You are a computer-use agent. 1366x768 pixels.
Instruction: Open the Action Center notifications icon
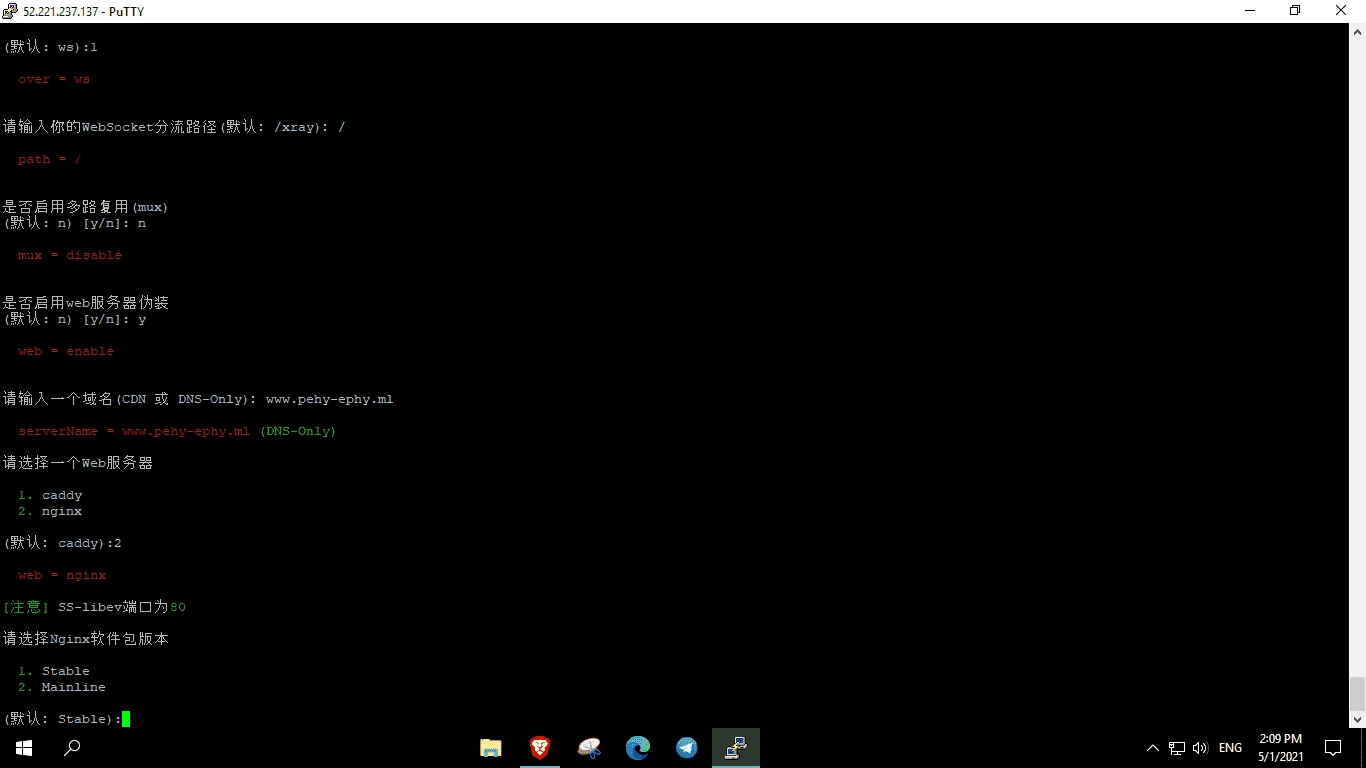(x=1333, y=748)
